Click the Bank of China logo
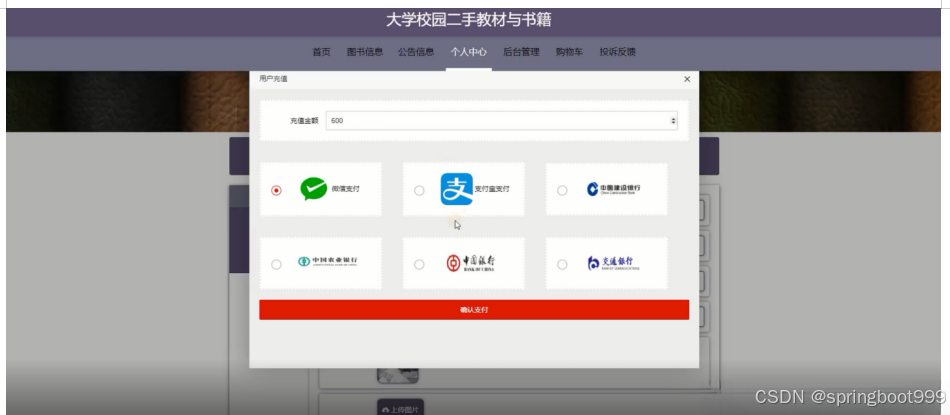Image resolution: width=950 pixels, height=415 pixels. tap(471, 262)
